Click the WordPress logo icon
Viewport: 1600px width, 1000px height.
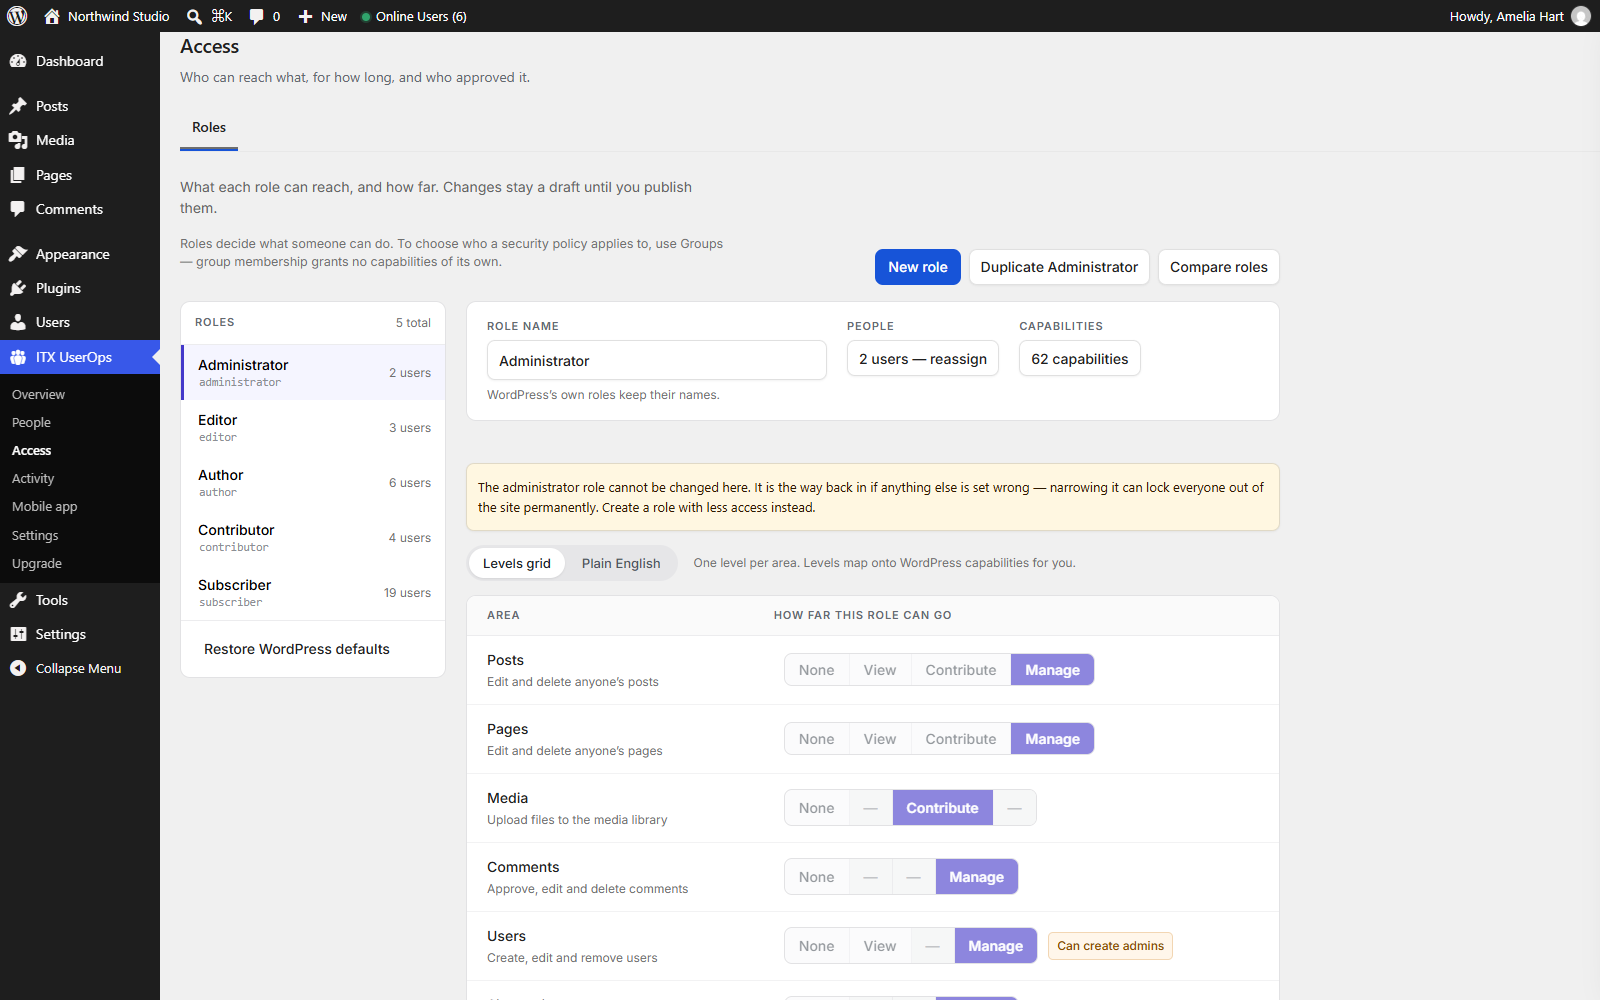click(x=17, y=16)
